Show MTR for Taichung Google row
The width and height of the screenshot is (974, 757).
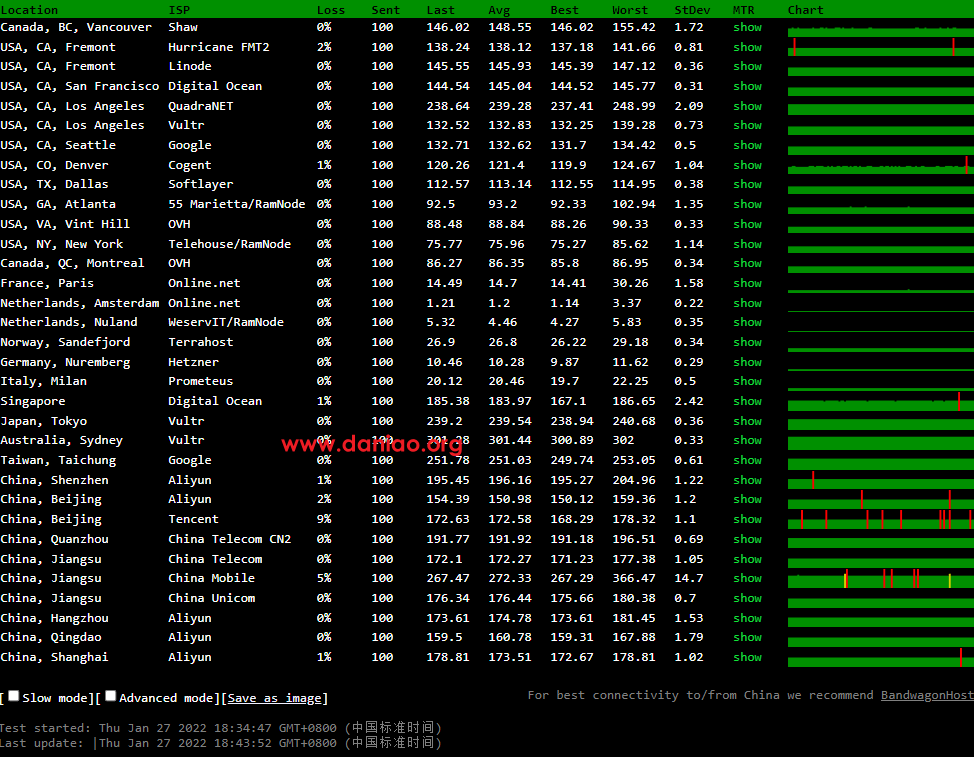747,460
